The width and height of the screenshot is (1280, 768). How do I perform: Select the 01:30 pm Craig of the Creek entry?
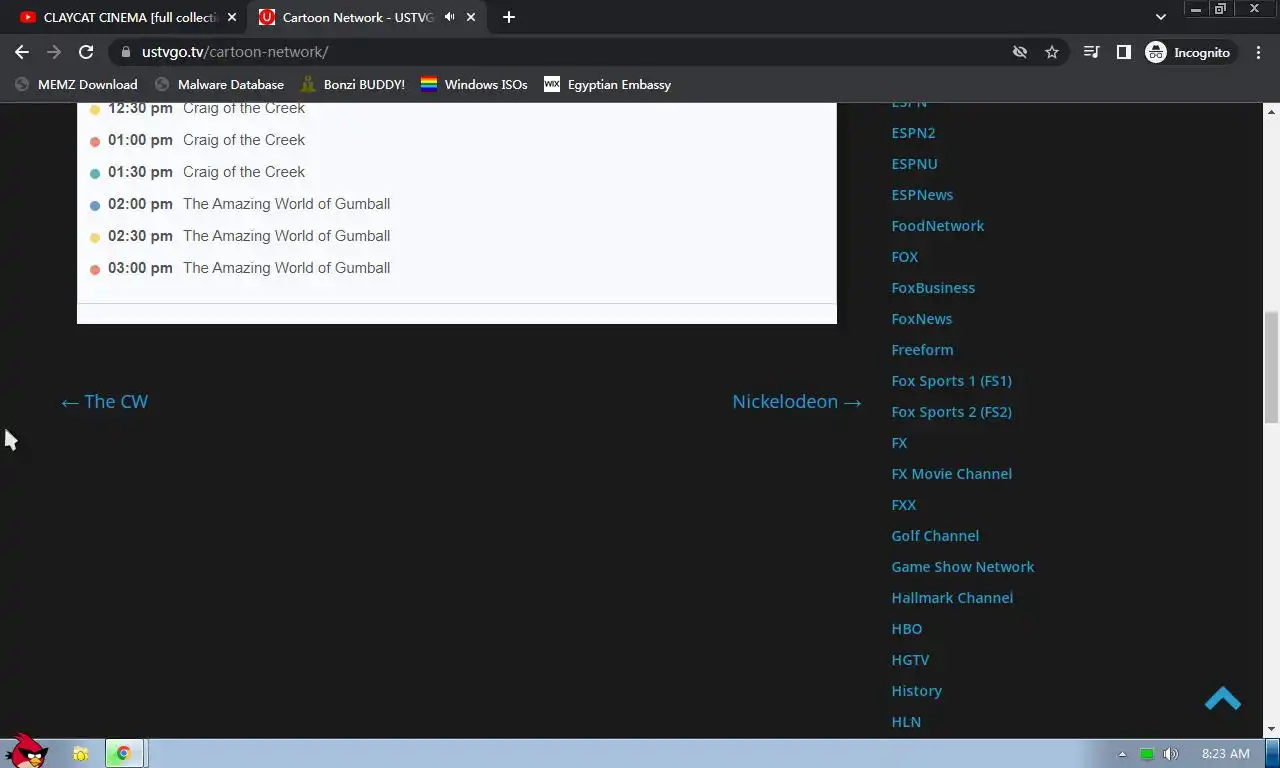pyautogui.click(x=197, y=172)
